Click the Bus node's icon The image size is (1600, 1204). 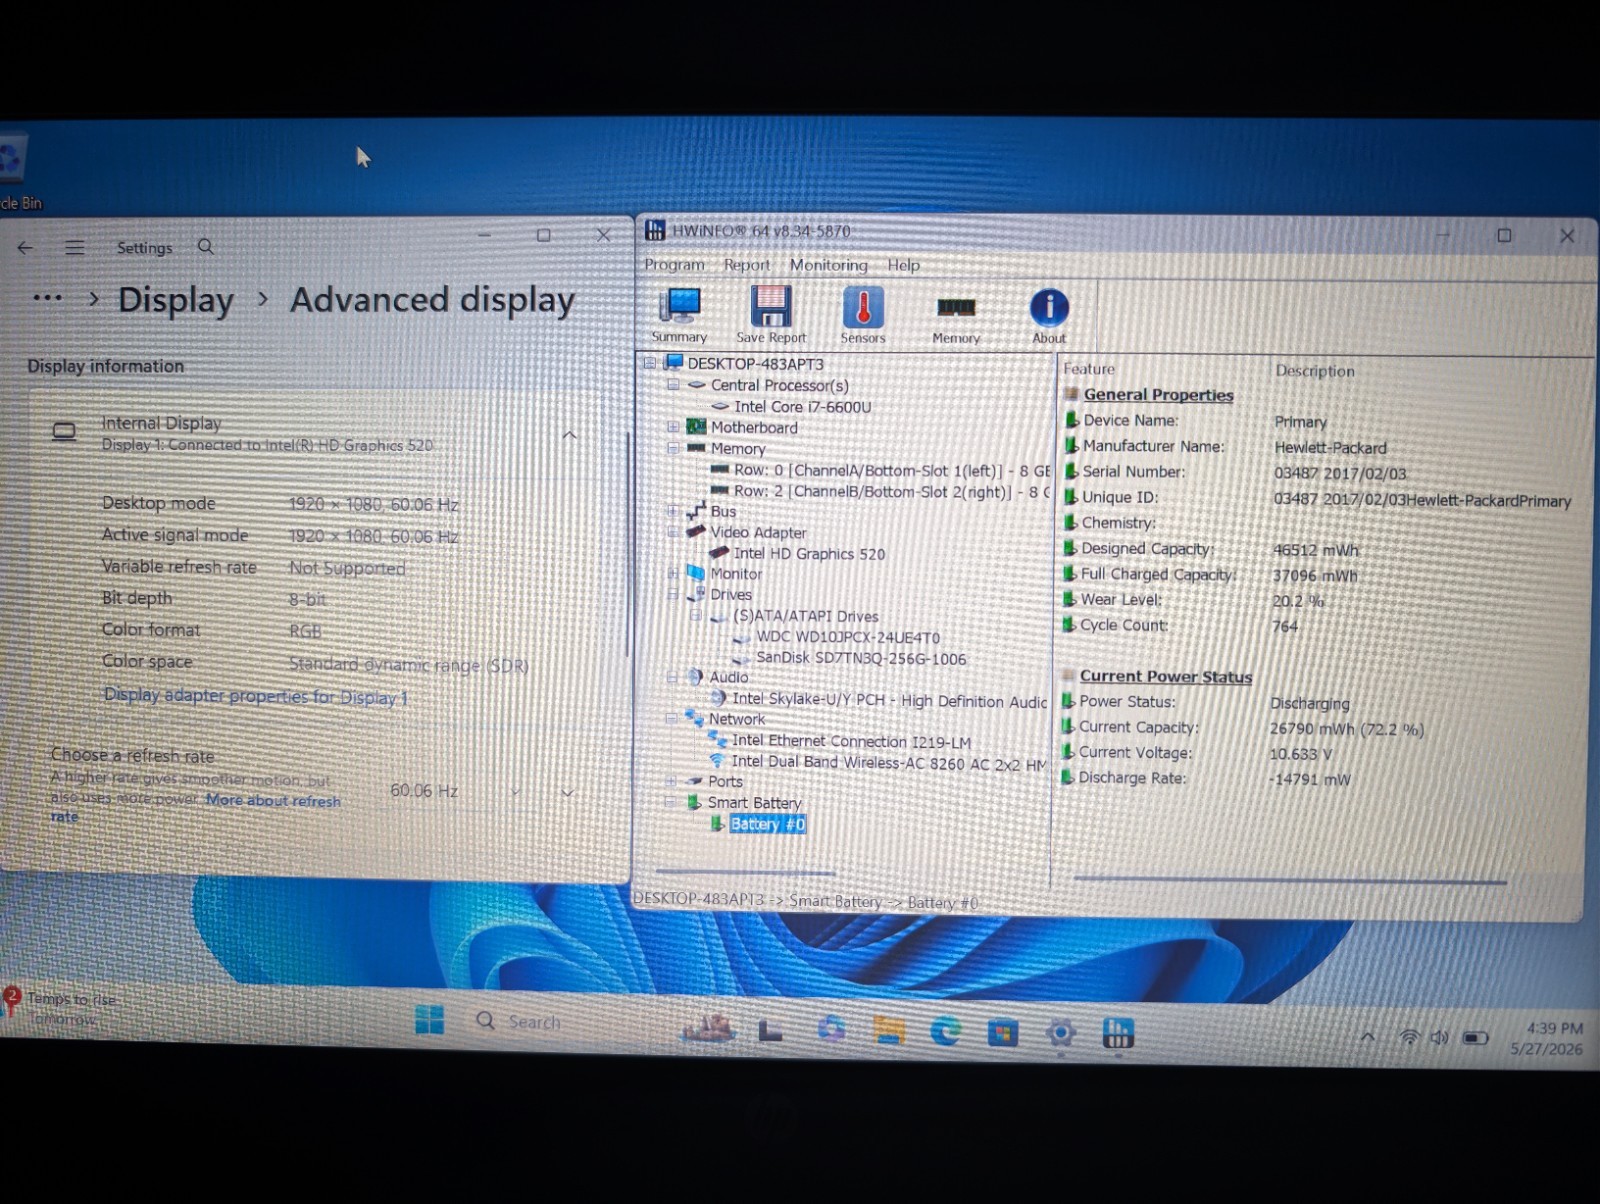[x=696, y=511]
